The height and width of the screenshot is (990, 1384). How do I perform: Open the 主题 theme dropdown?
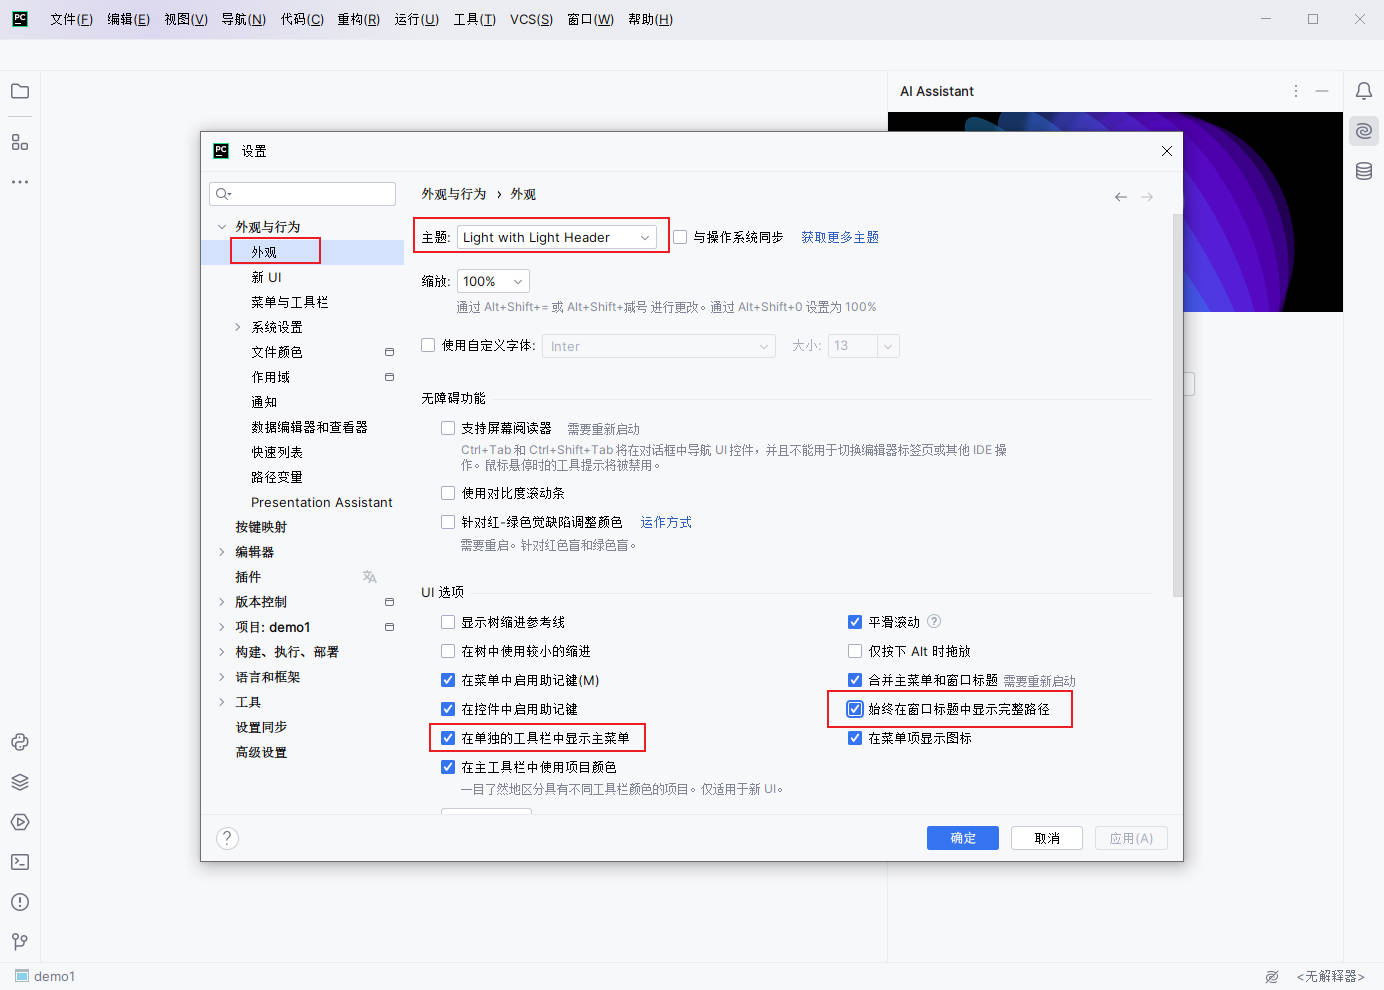pos(557,237)
